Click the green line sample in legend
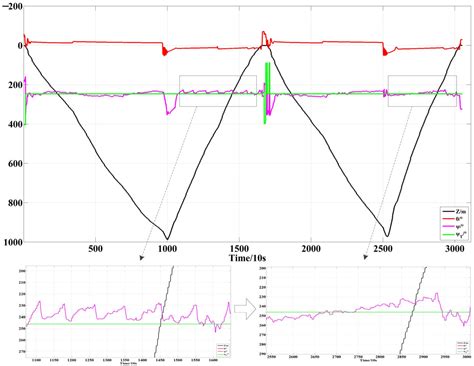Screen dimensions: 474x366 [x=448, y=234]
